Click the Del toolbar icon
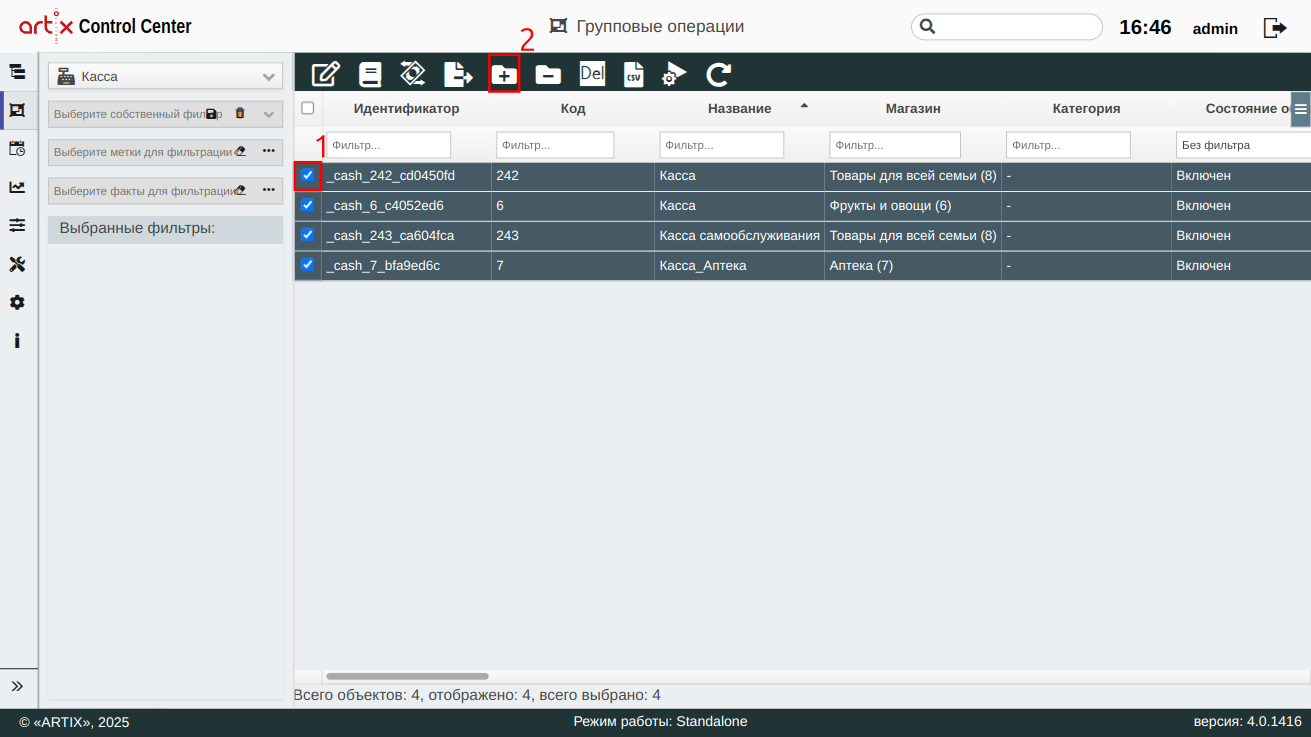This screenshot has width=1311, height=737. pos(592,74)
